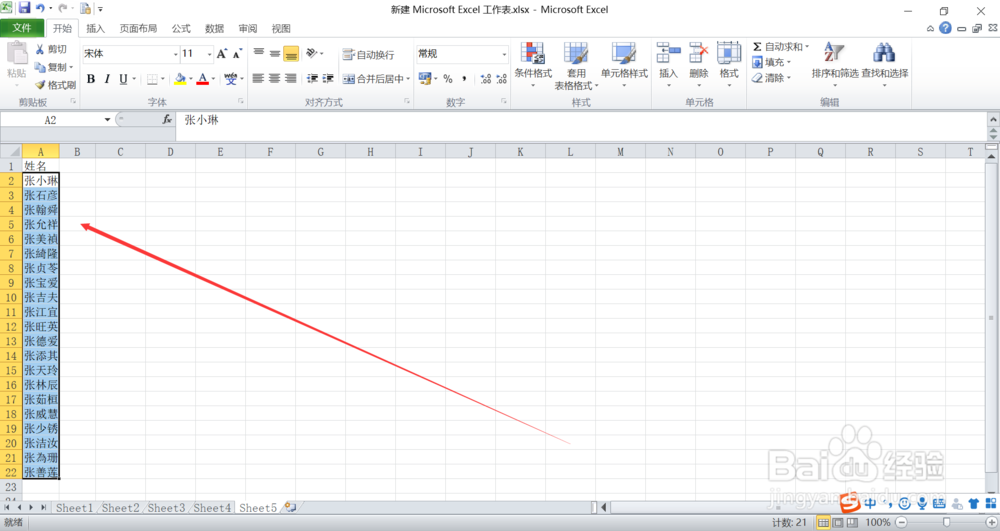Image resolution: width=1000 pixels, height=531 pixels.
Task: Toggle Underline formatting
Action: point(123,79)
